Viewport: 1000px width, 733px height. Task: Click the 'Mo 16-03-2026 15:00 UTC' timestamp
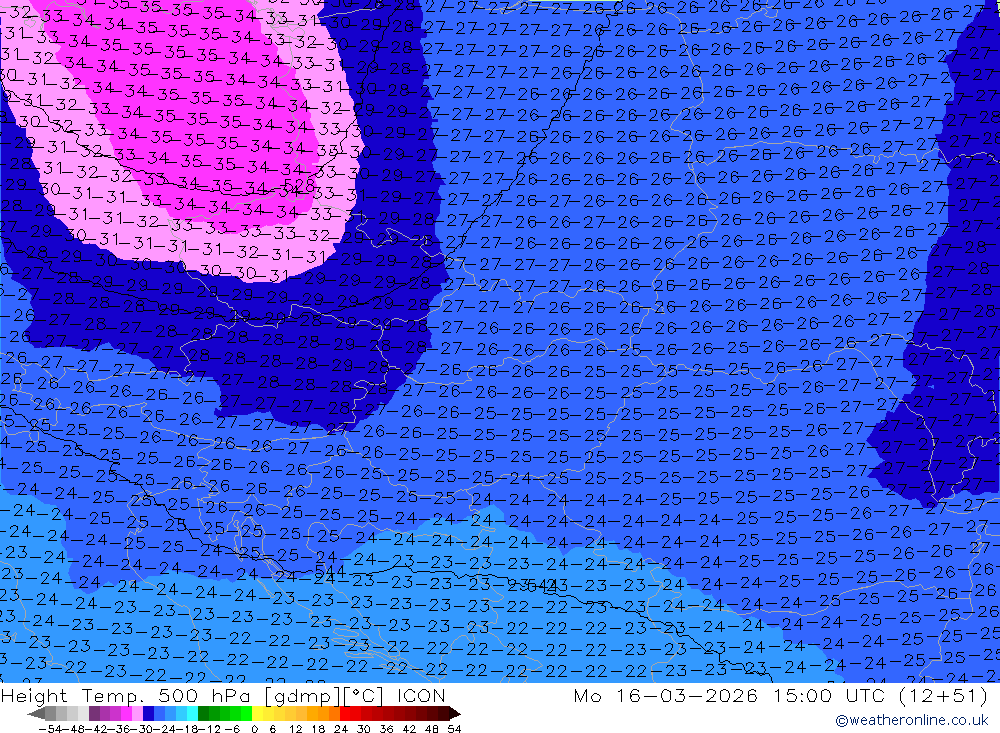click(x=730, y=695)
